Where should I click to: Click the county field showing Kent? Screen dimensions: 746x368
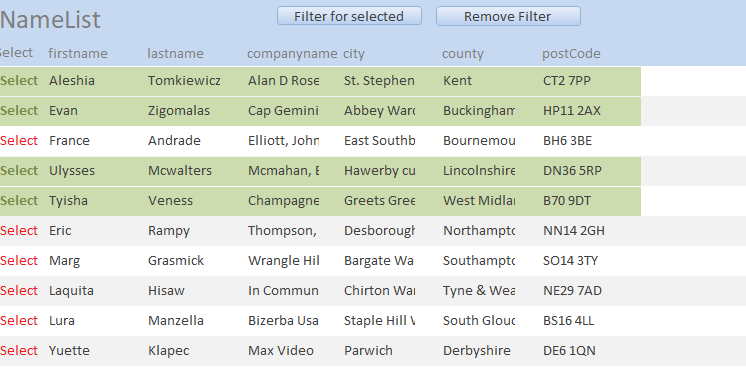pos(479,81)
